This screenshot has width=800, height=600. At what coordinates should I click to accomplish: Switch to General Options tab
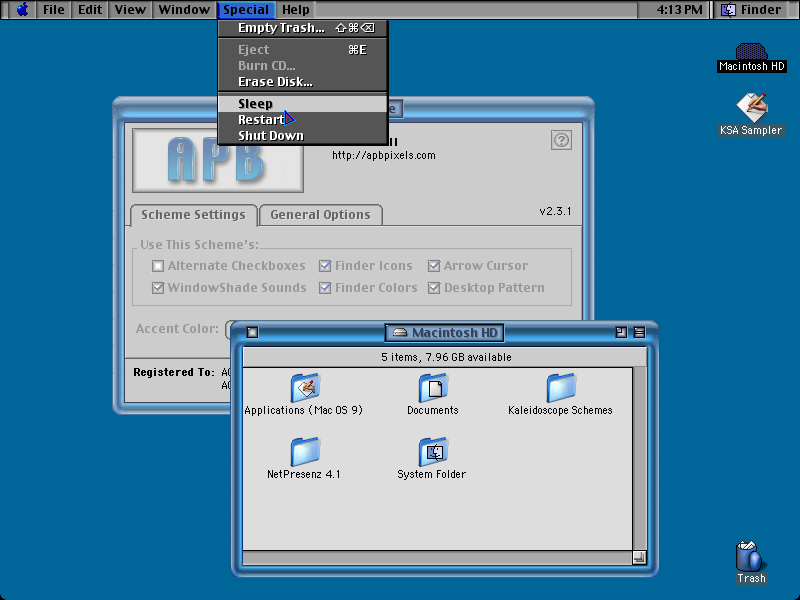tap(320, 215)
